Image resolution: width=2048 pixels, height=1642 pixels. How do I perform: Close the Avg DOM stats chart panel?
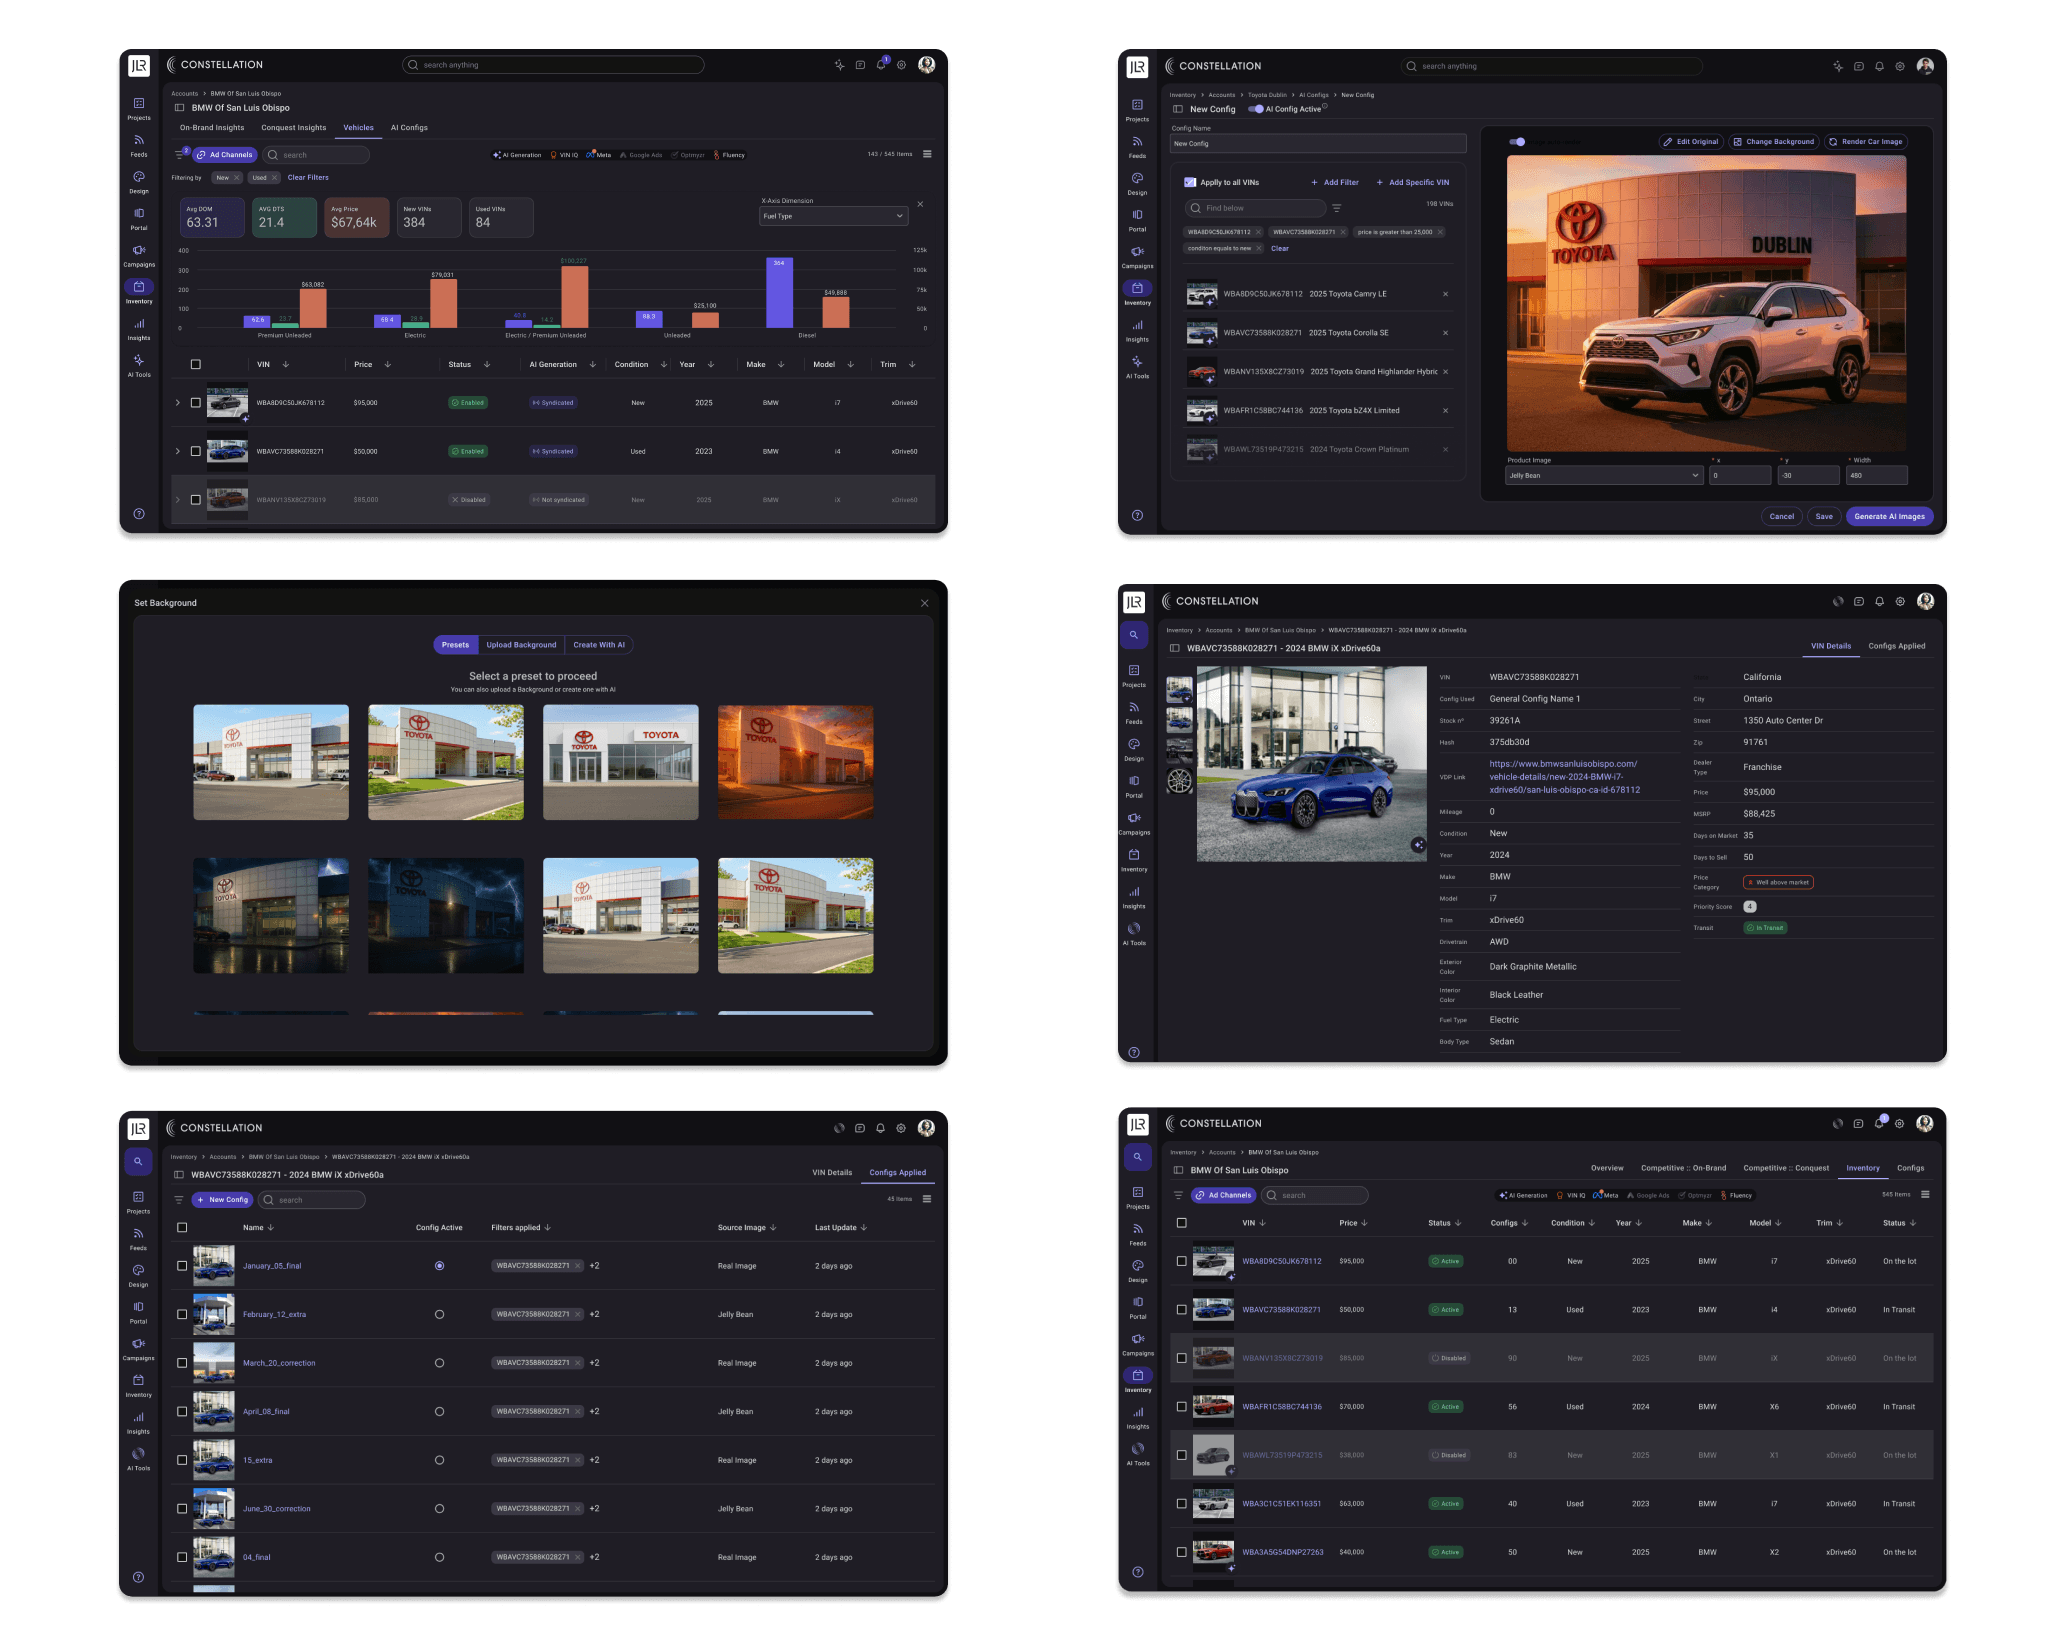[x=920, y=204]
